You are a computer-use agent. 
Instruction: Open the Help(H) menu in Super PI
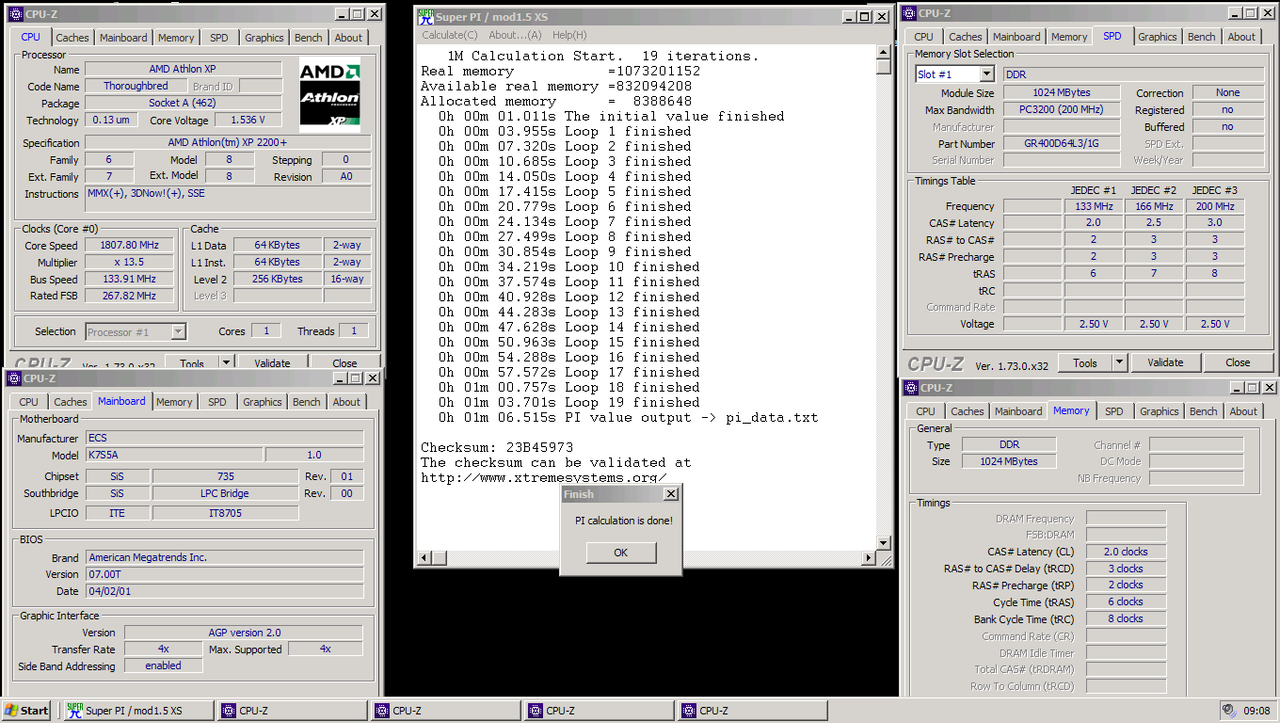click(x=570, y=35)
